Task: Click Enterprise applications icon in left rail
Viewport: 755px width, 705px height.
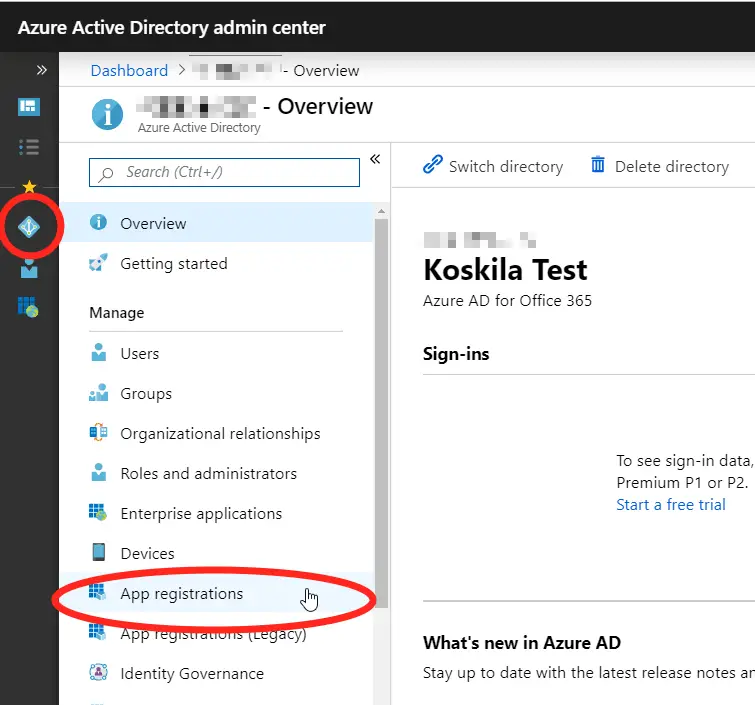Action: point(29,307)
